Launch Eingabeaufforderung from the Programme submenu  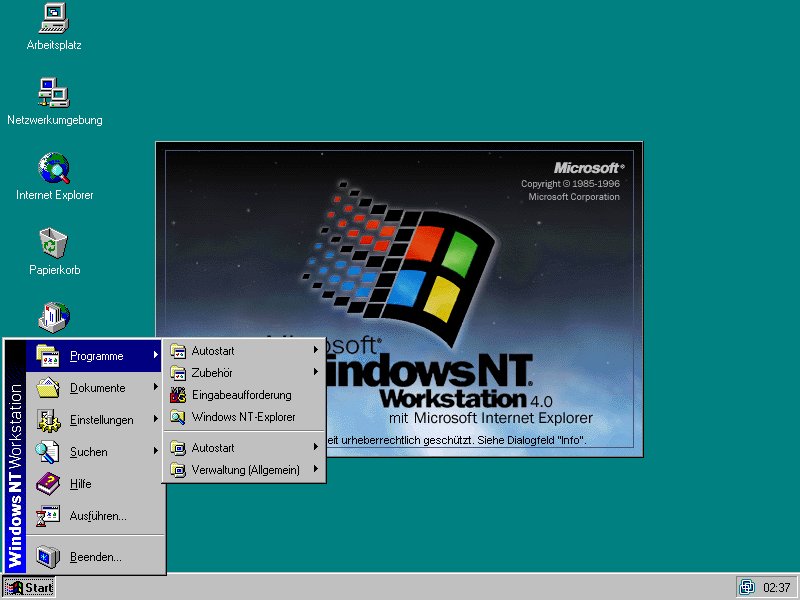[241, 395]
